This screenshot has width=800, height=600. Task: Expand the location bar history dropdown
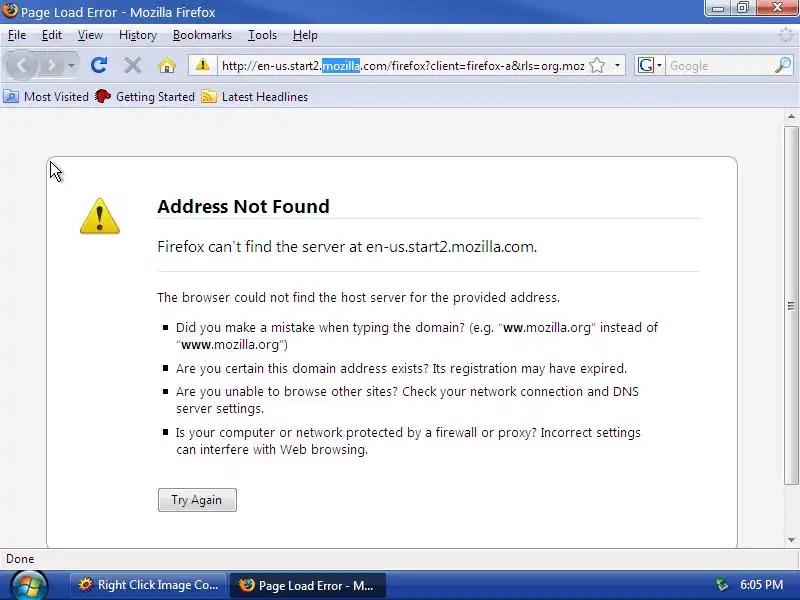tap(617, 65)
